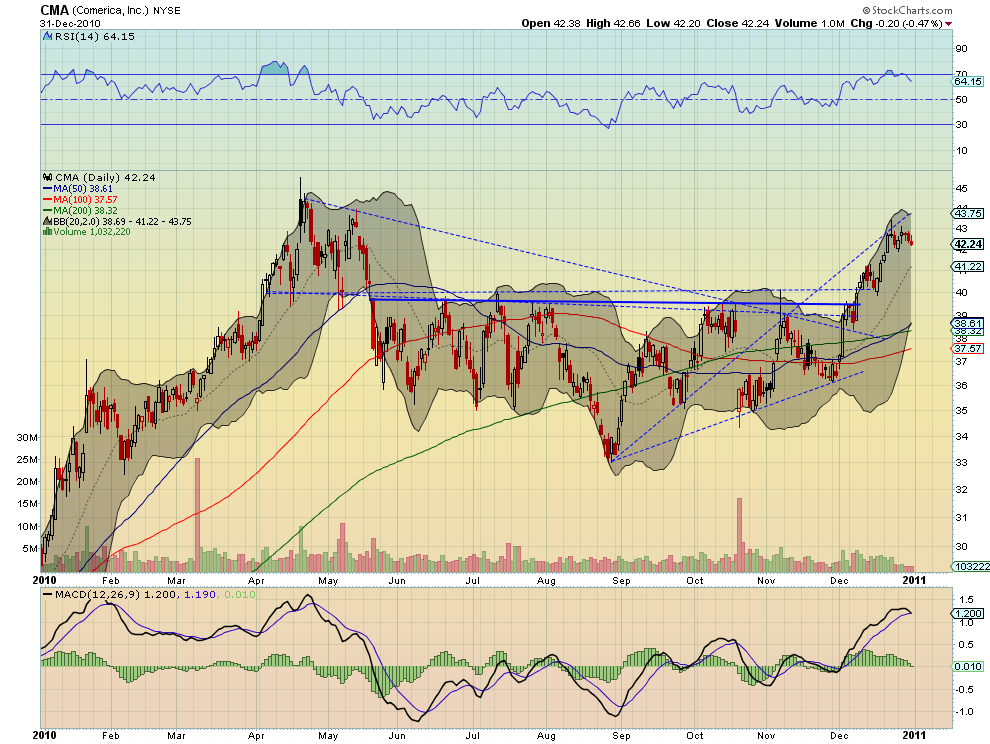Click the 30M label on the volume axis
Screen dimensions: 990x744
point(27,437)
